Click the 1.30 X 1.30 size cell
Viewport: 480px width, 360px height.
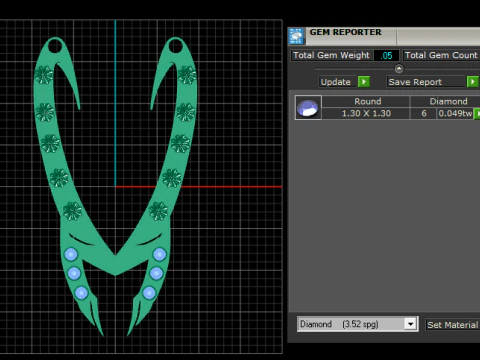pos(366,113)
